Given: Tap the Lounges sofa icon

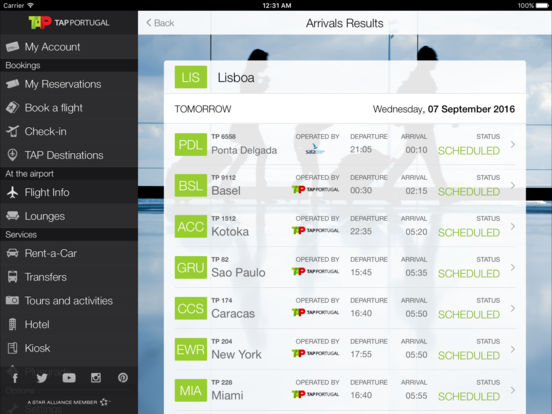Looking at the screenshot, I should coord(12,216).
